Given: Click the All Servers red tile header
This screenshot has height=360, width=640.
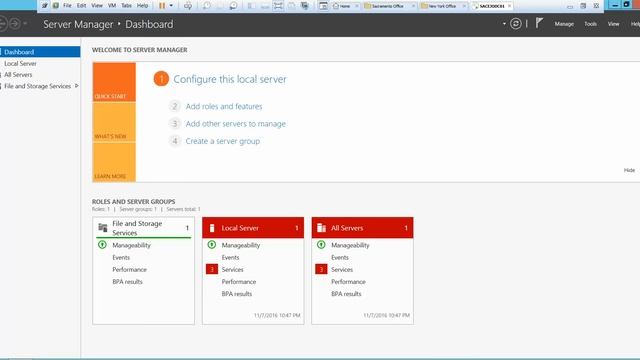Looking at the screenshot, I should tap(362, 228).
